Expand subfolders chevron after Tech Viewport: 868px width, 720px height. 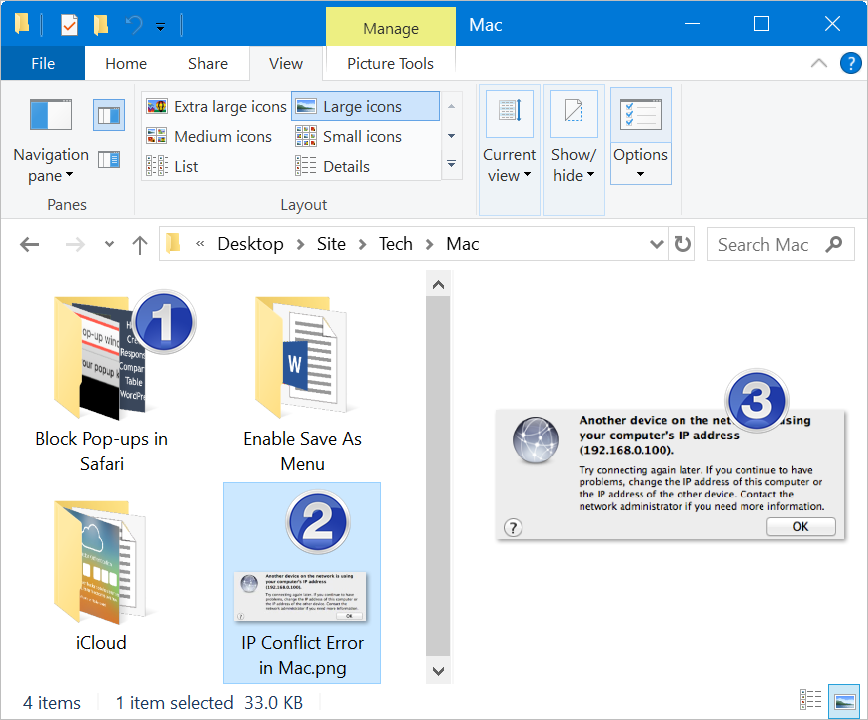tap(430, 245)
